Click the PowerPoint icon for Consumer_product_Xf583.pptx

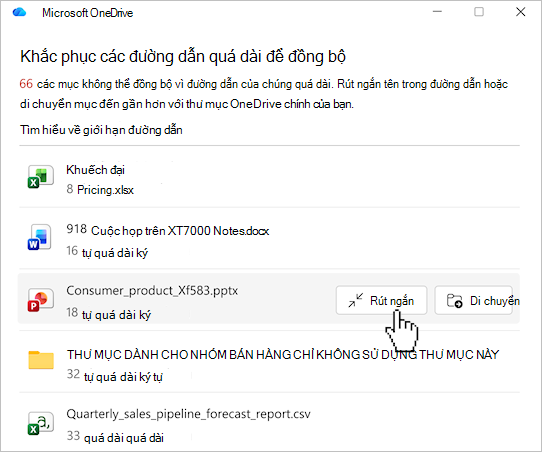tap(40, 299)
